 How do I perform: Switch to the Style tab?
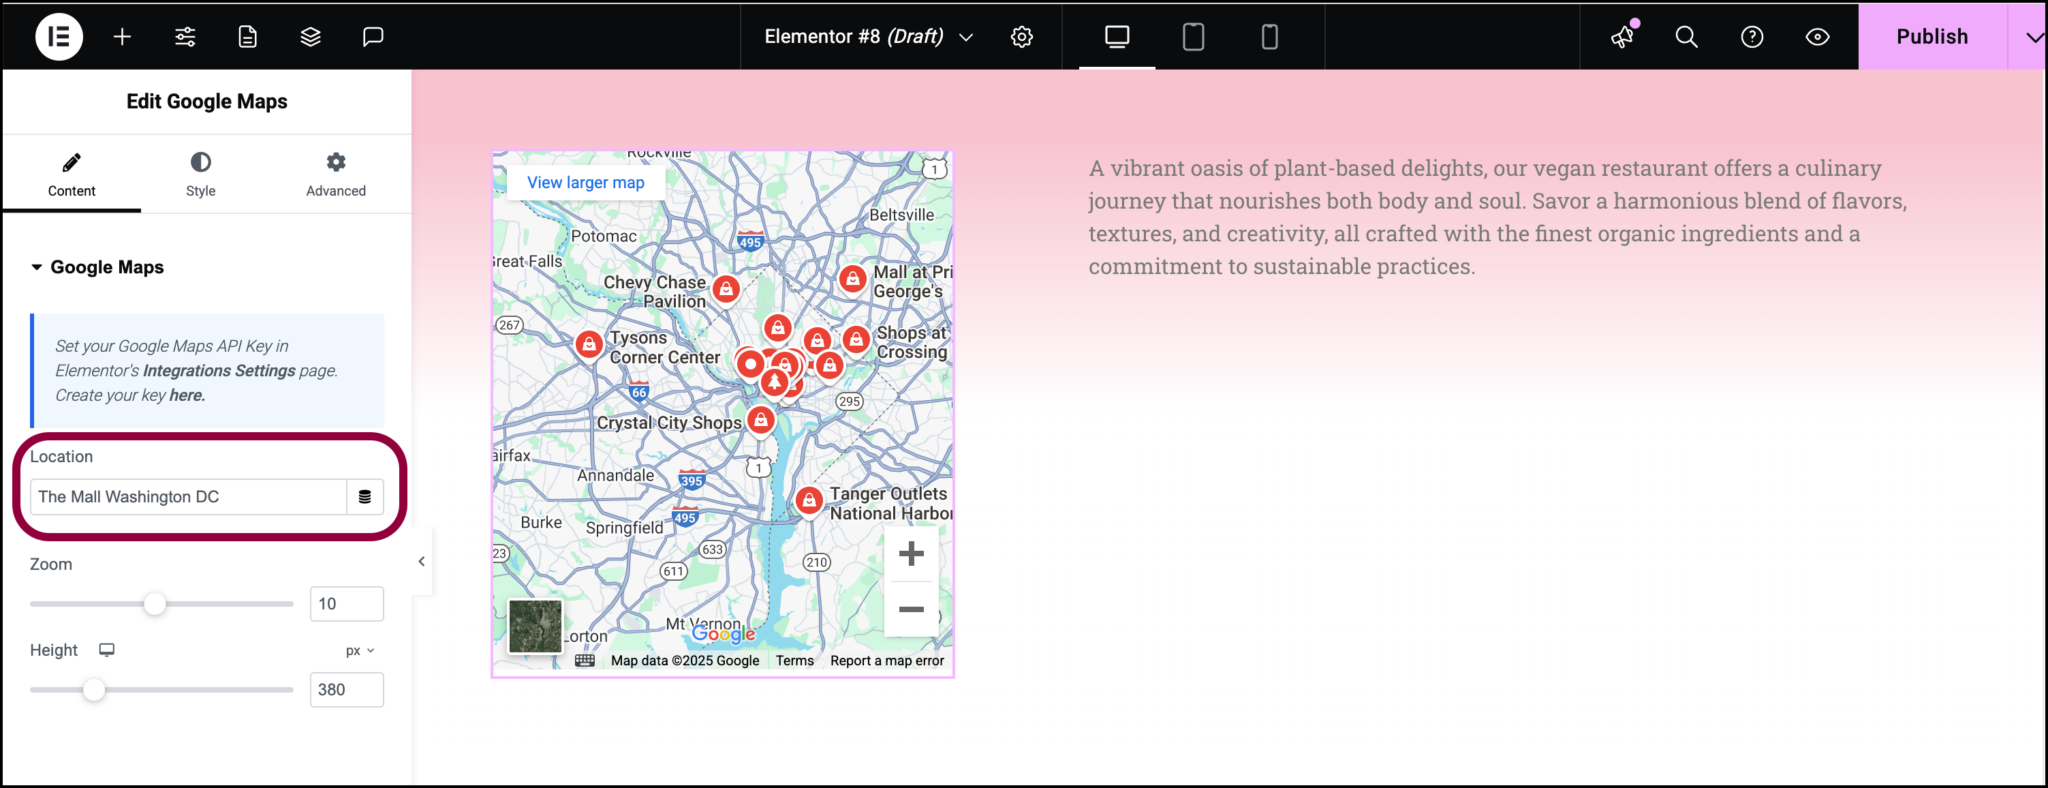tap(200, 174)
